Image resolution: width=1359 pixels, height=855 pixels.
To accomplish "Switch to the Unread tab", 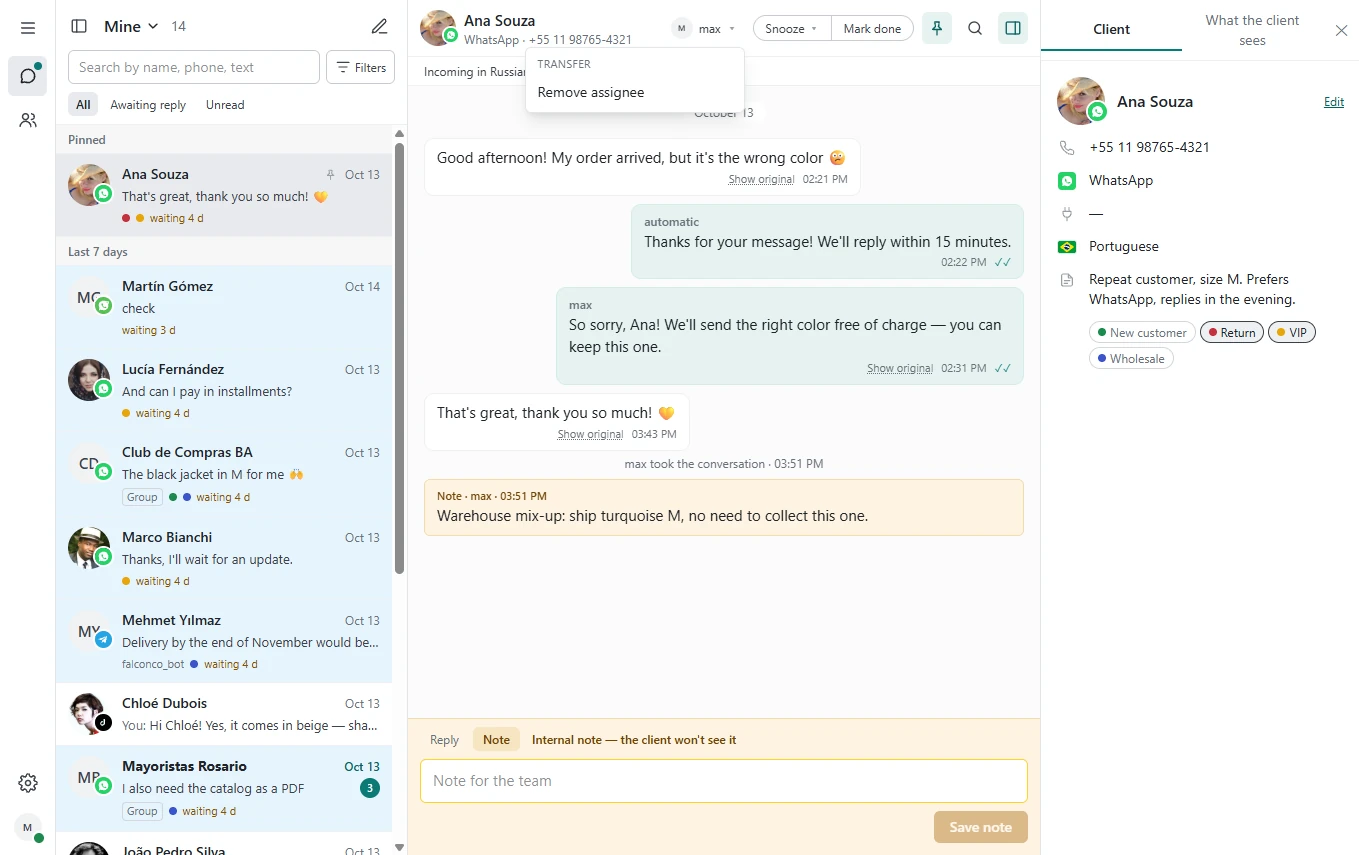I will (x=225, y=105).
